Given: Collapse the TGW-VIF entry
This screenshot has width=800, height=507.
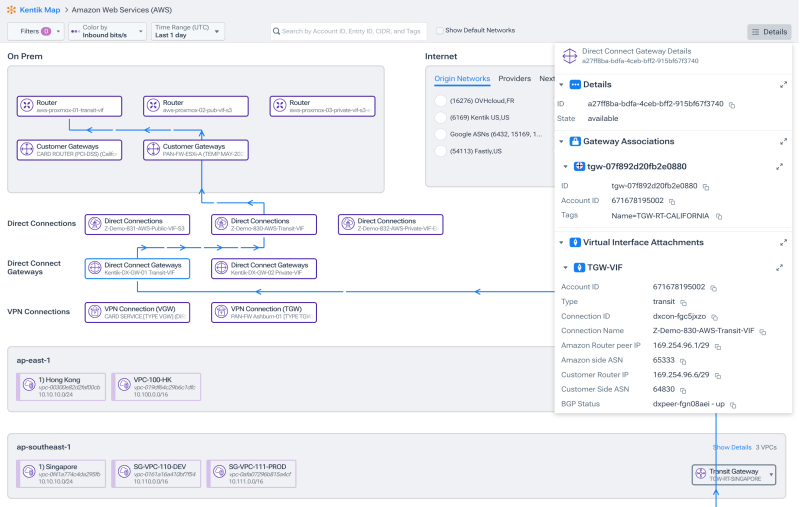Looking at the screenshot, I should [565, 267].
